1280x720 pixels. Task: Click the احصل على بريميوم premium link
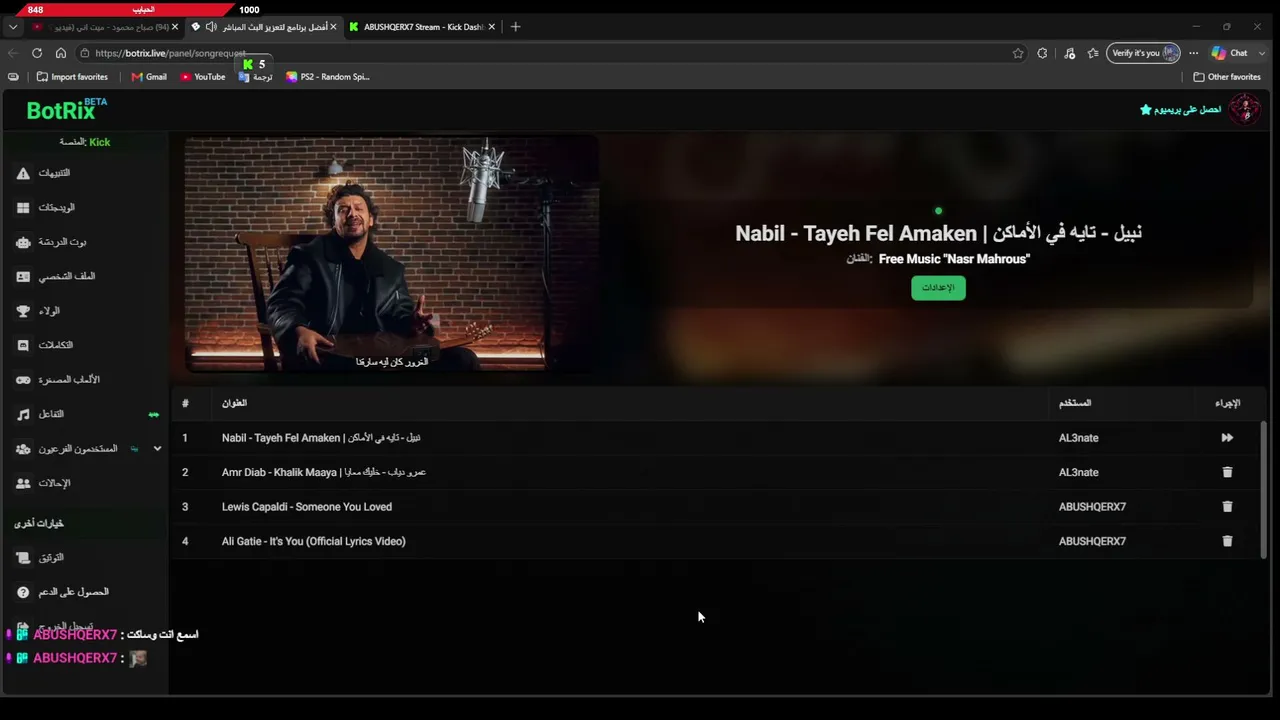(1181, 109)
